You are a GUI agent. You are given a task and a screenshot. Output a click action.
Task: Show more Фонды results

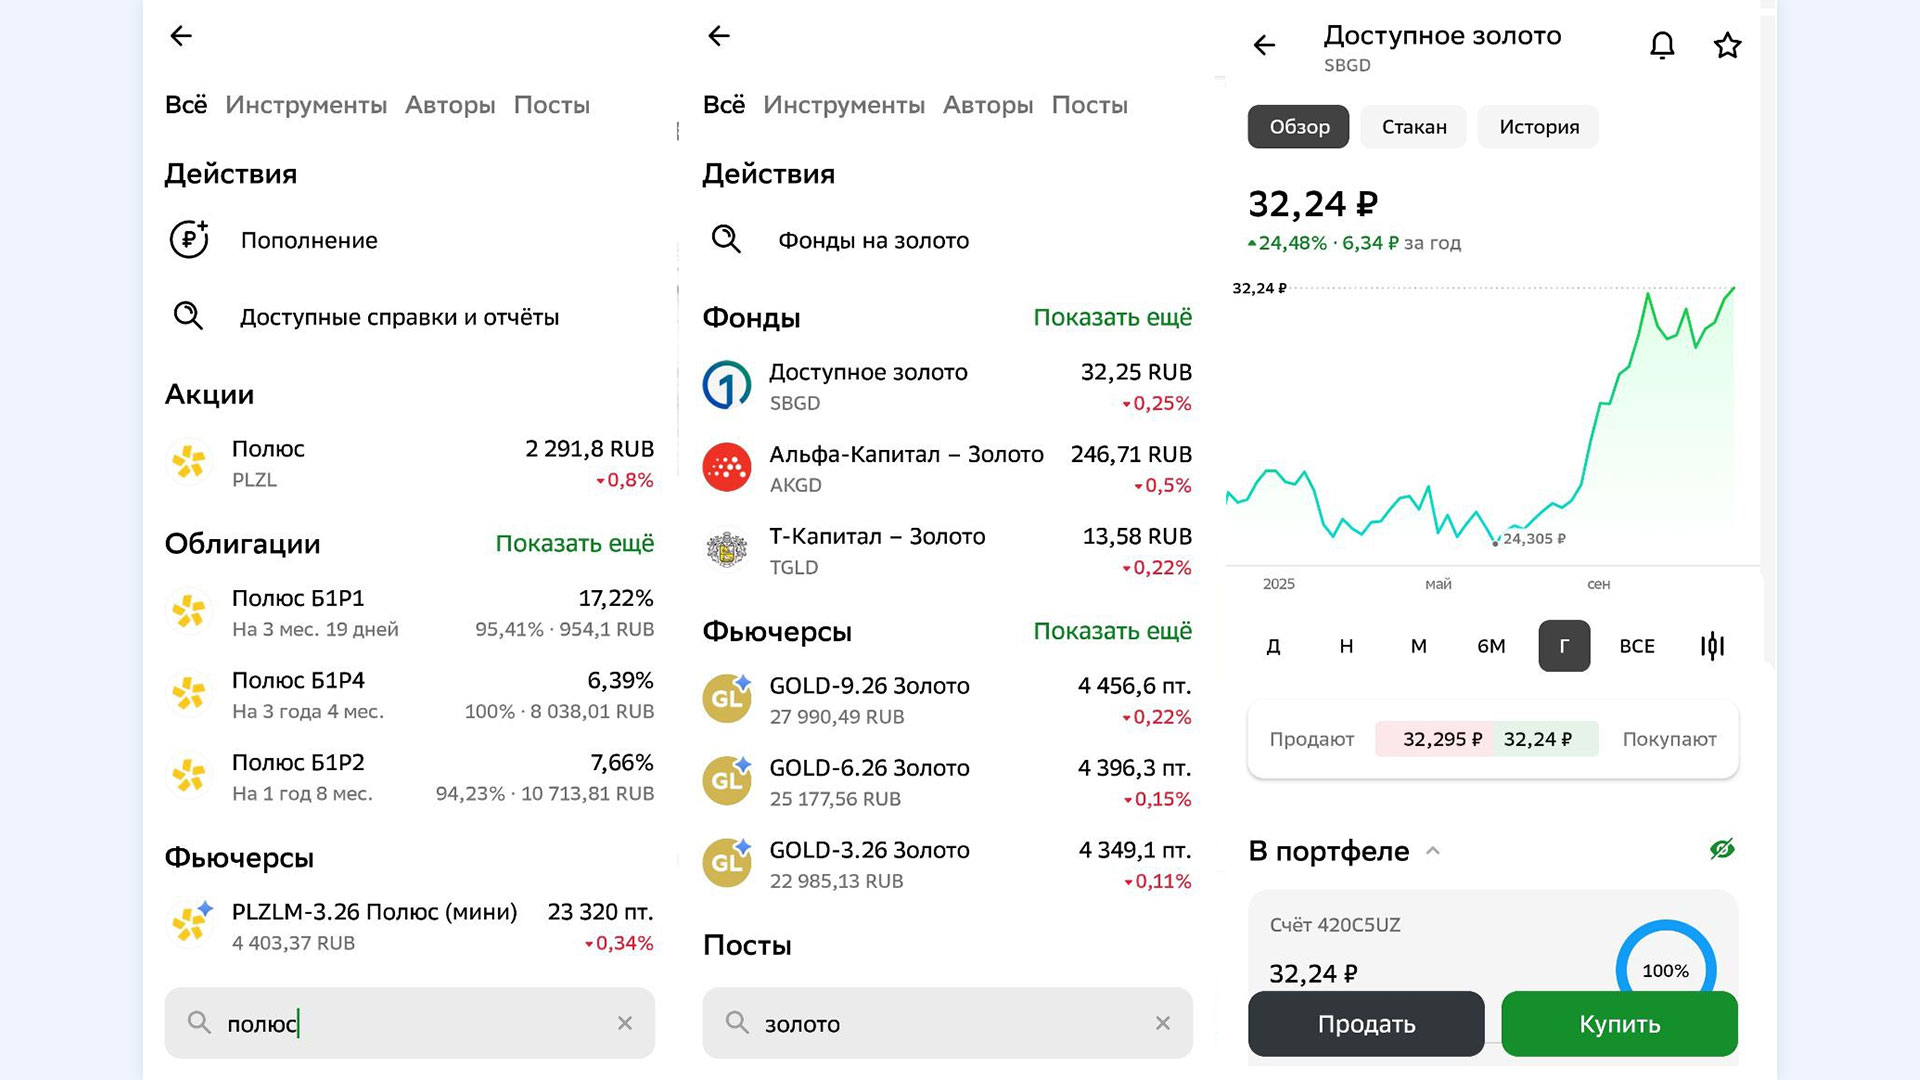[x=1112, y=318]
